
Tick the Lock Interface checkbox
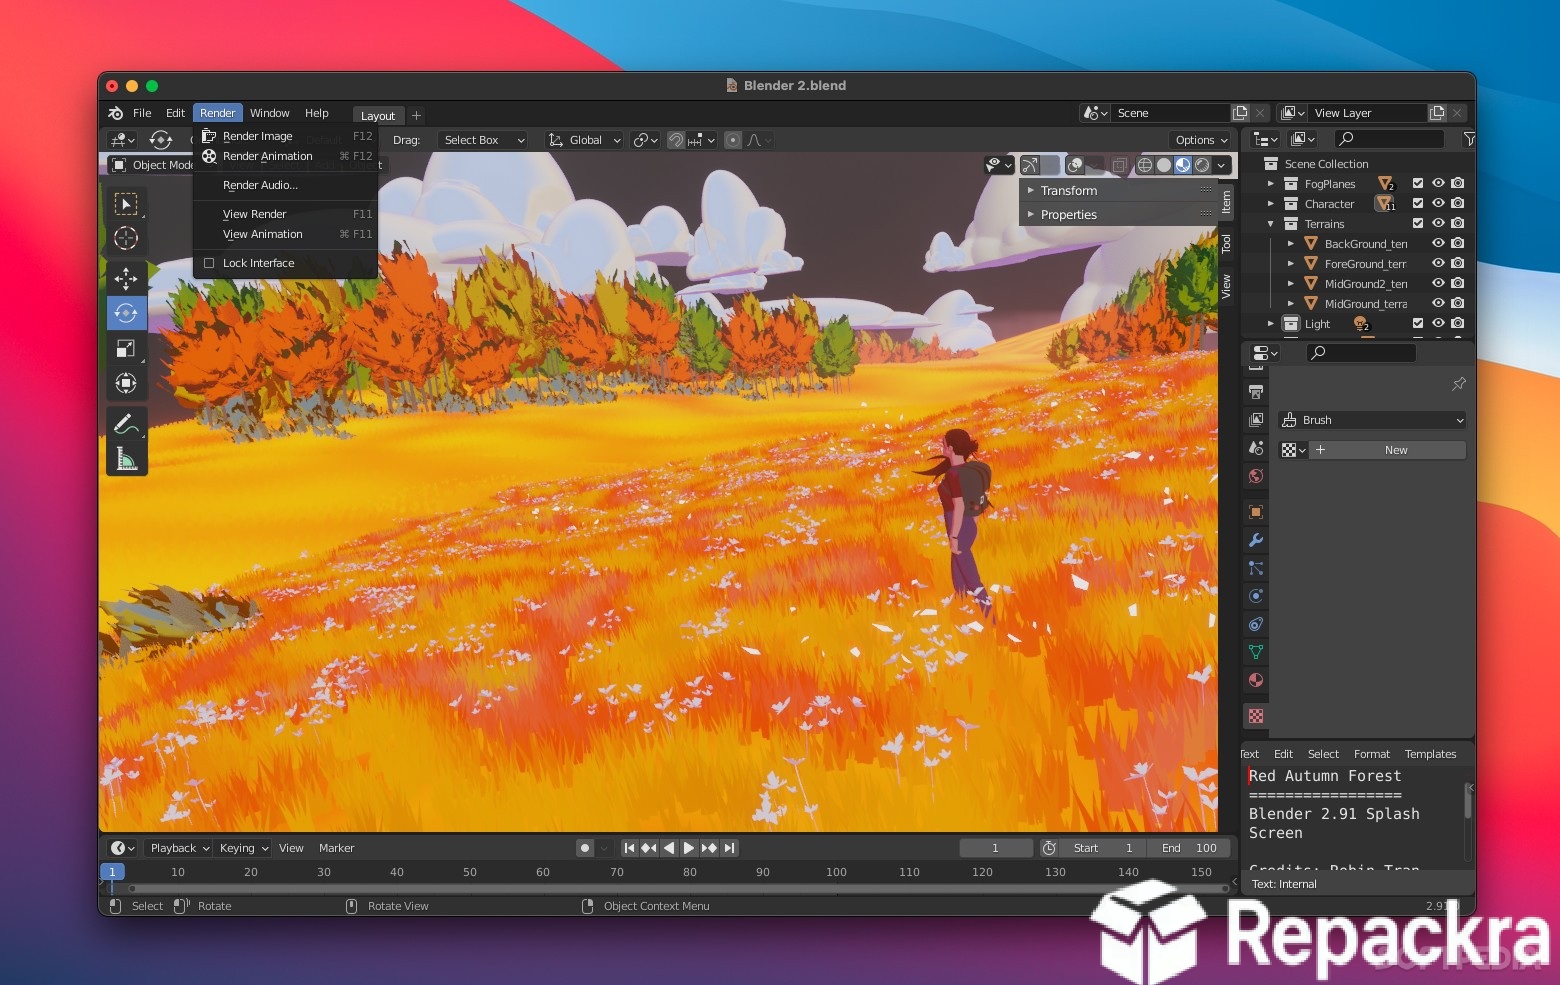(209, 263)
